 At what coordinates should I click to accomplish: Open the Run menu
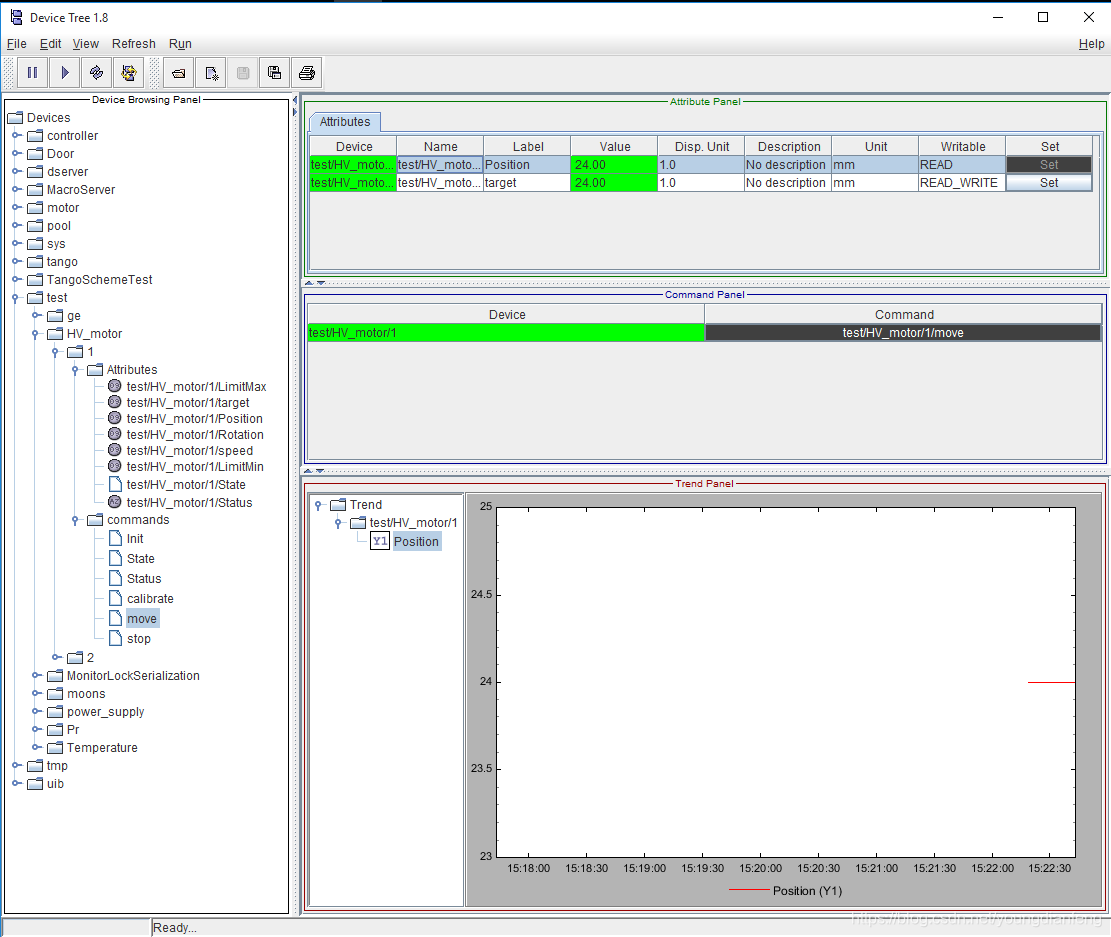point(180,44)
